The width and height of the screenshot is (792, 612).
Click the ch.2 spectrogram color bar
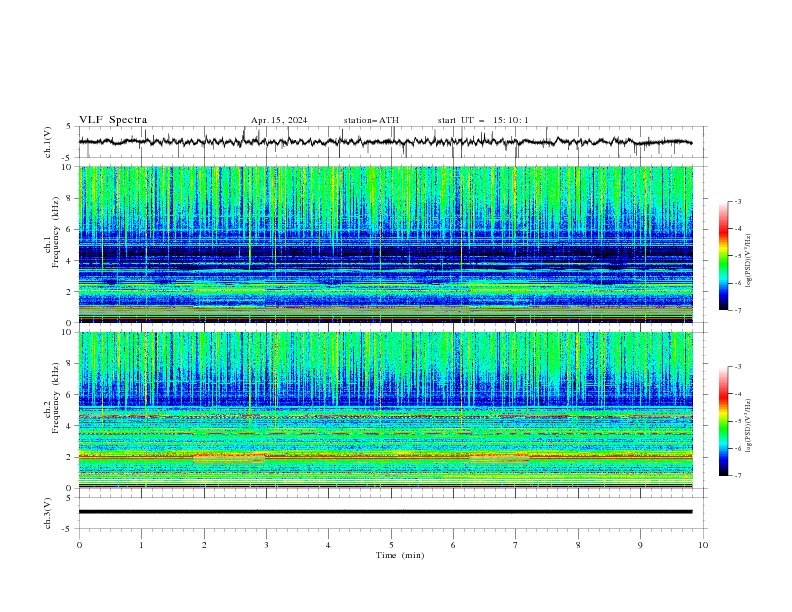724,421
